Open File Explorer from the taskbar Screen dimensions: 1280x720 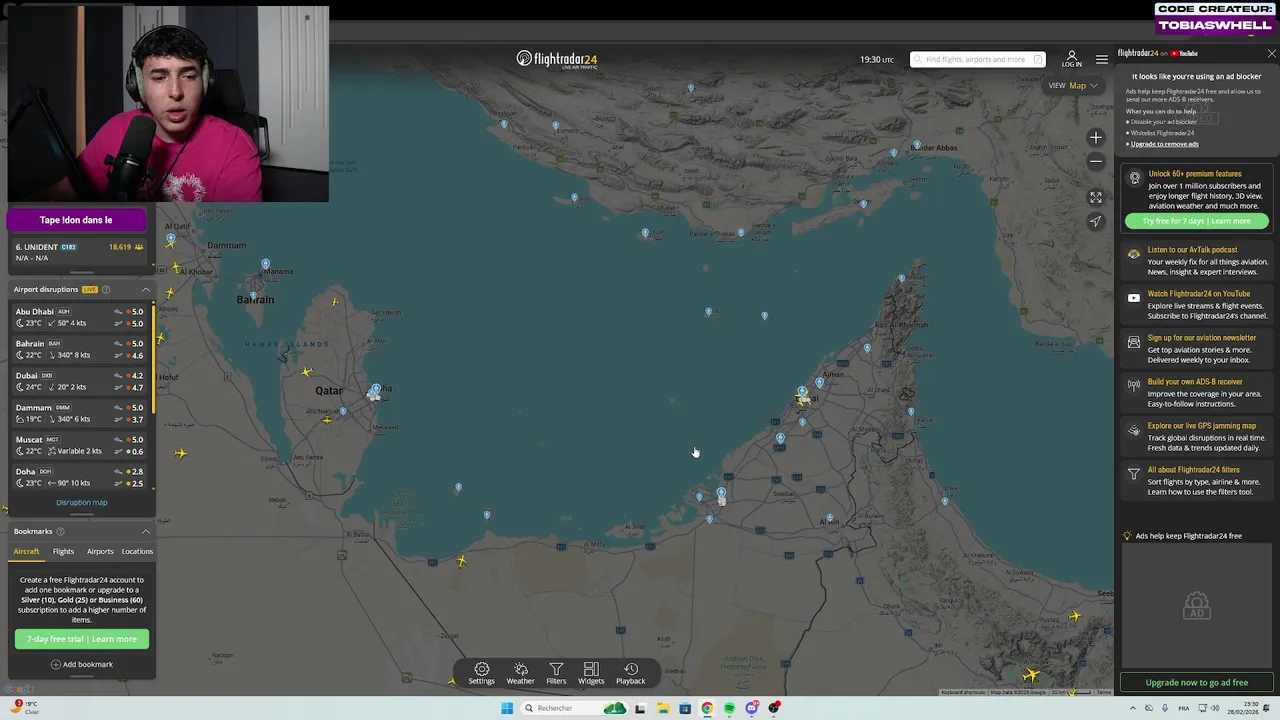pos(662,708)
